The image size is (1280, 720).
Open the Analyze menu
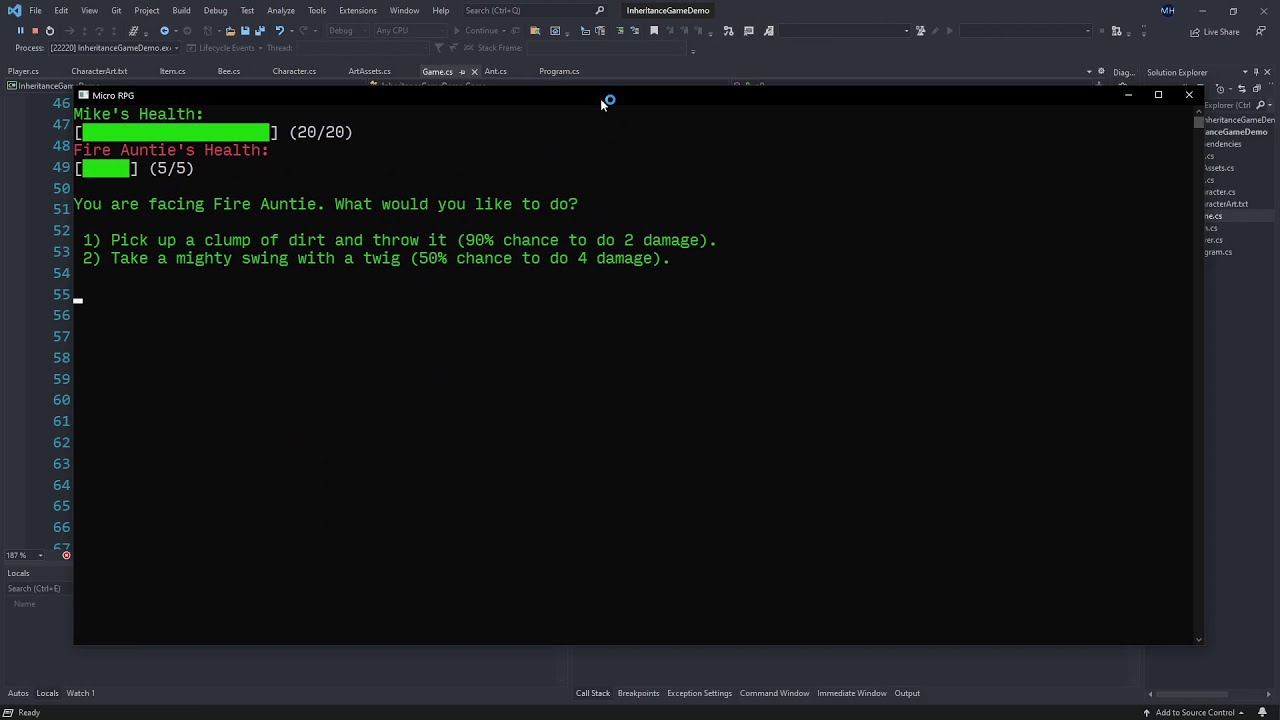(281, 11)
